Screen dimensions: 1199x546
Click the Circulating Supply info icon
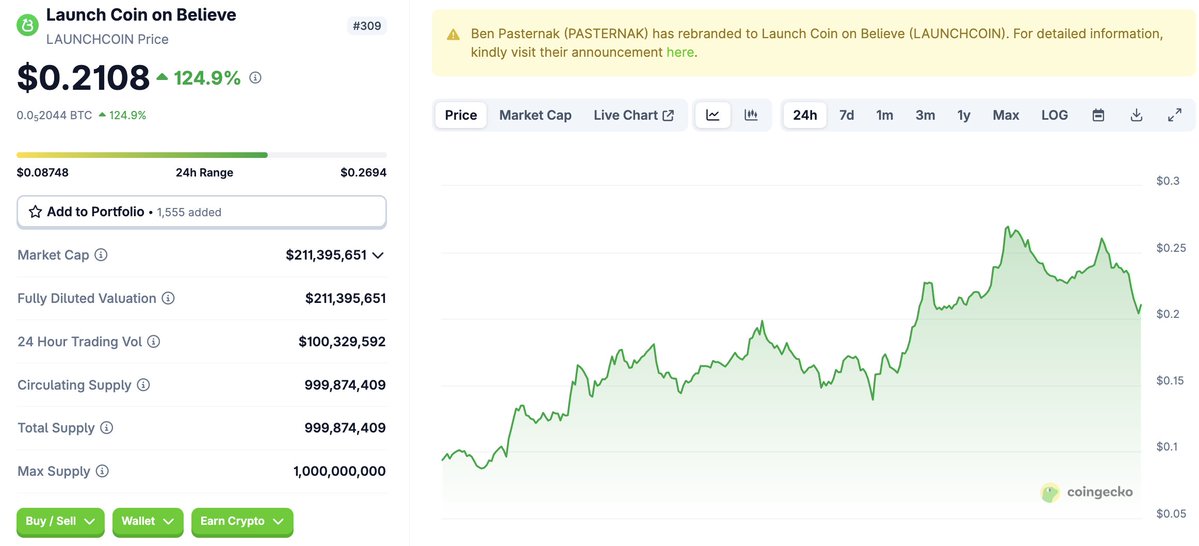143,385
